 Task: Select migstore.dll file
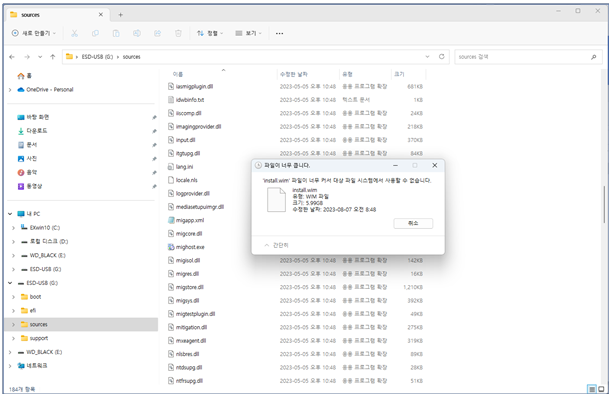186,287
